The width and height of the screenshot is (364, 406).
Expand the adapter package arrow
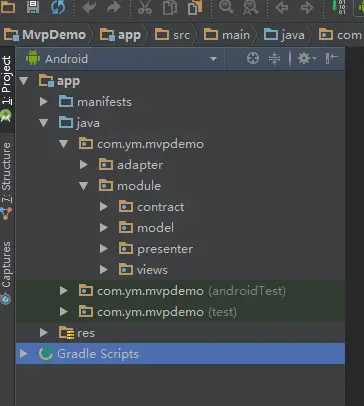coord(83,165)
